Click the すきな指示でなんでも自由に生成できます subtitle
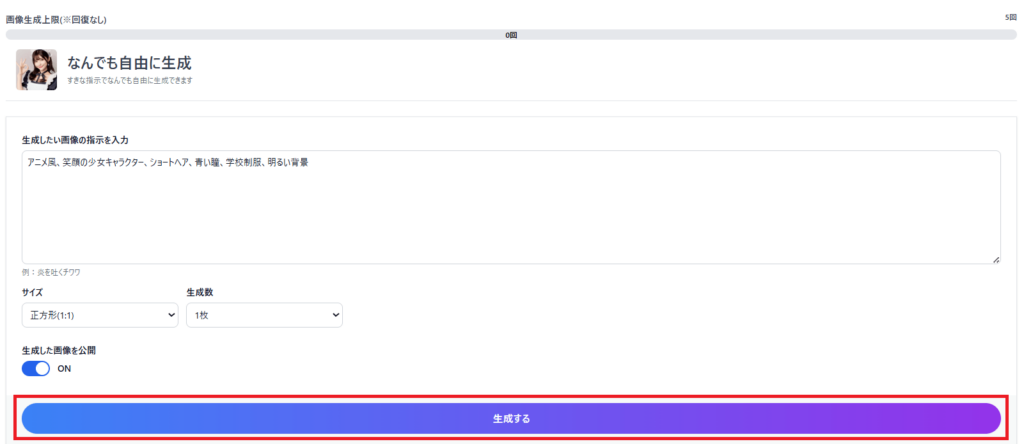This screenshot has height=444, width=1024. (129, 81)
